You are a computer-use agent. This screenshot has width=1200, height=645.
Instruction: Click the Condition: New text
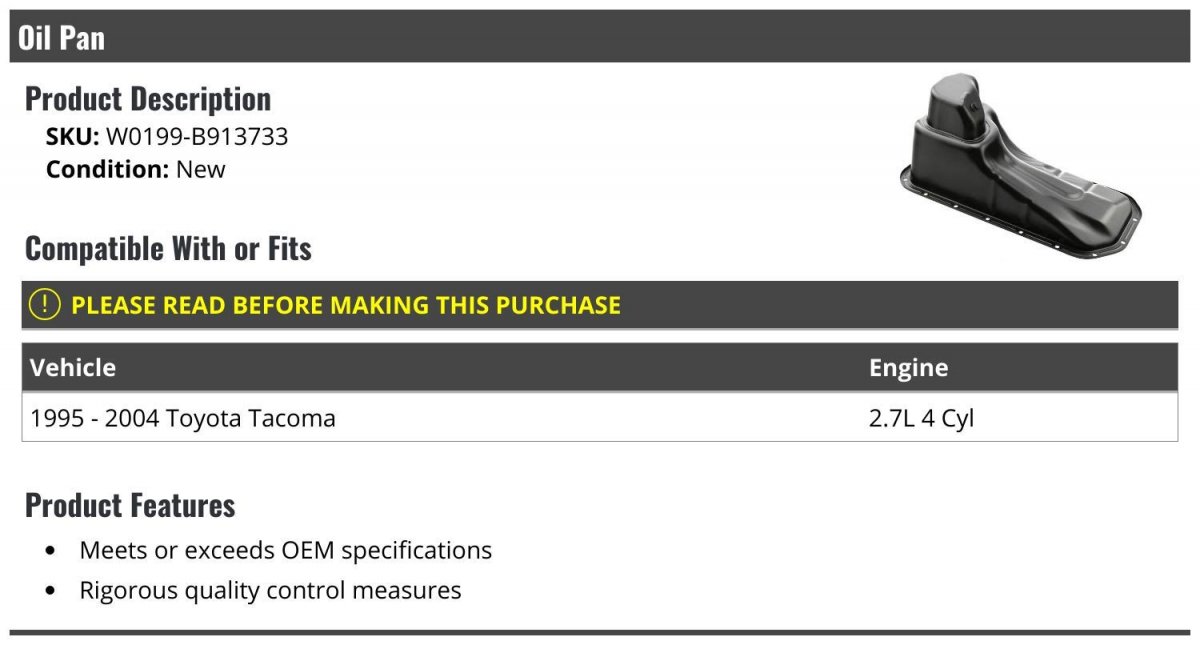[136, 169]
